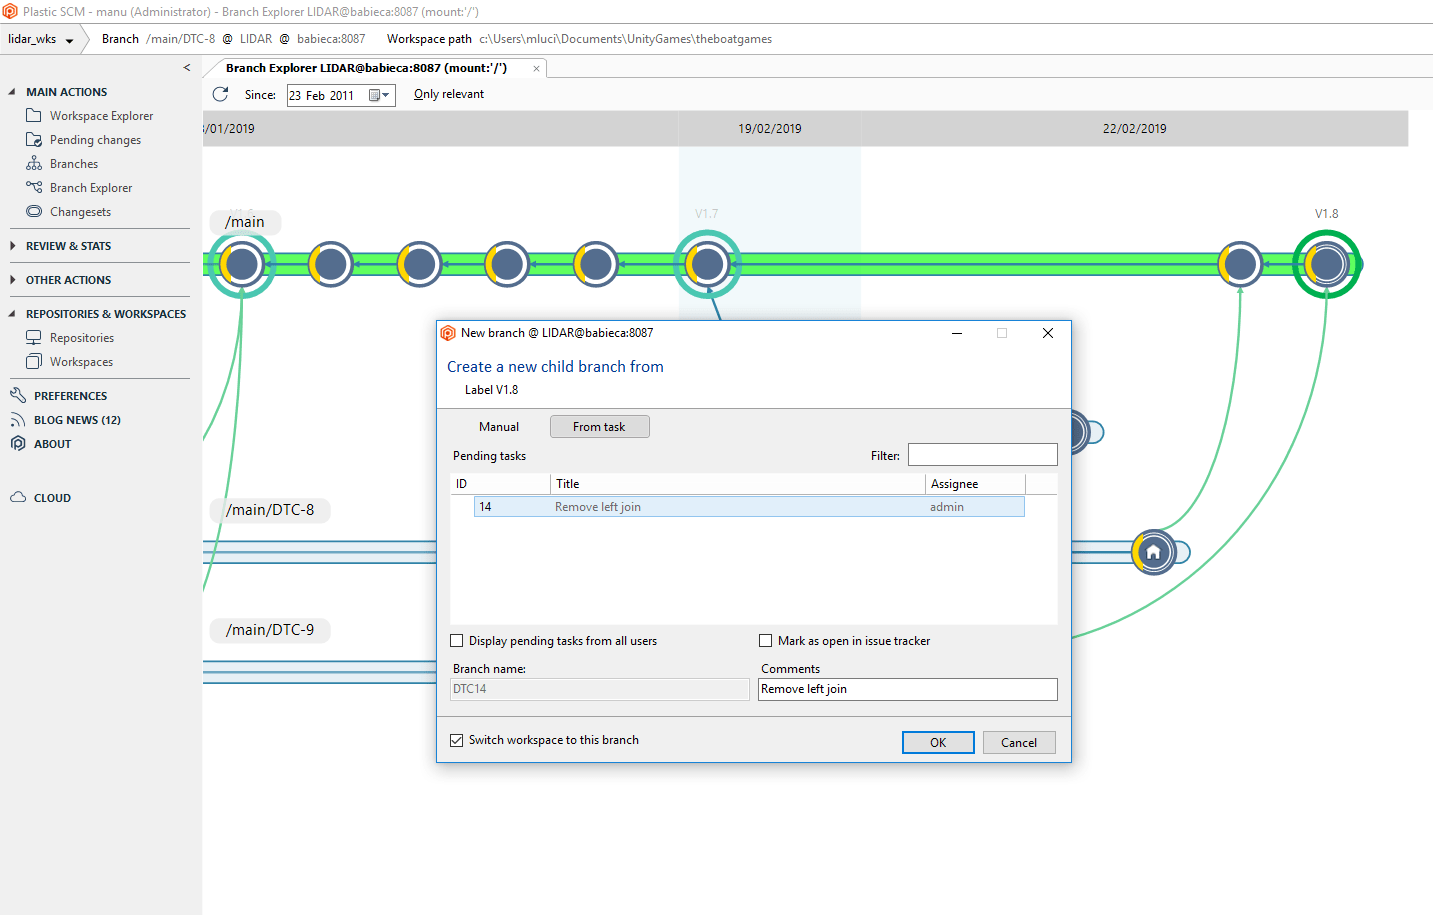Open the Cloud section

[x=51, y=497]
